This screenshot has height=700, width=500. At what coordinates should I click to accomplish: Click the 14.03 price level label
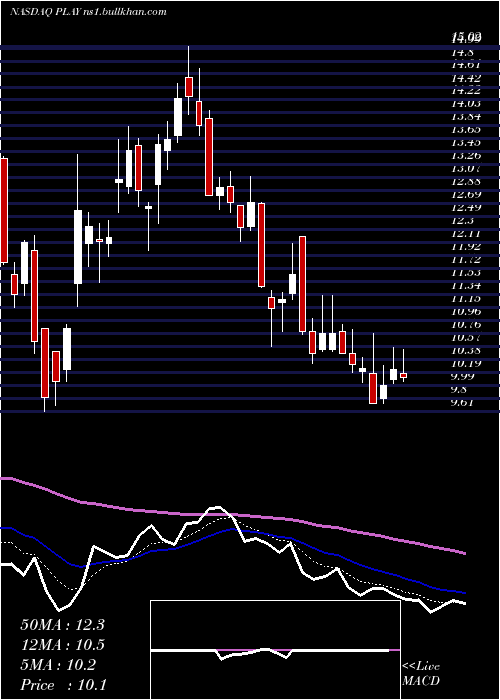(x=466, y=104)
